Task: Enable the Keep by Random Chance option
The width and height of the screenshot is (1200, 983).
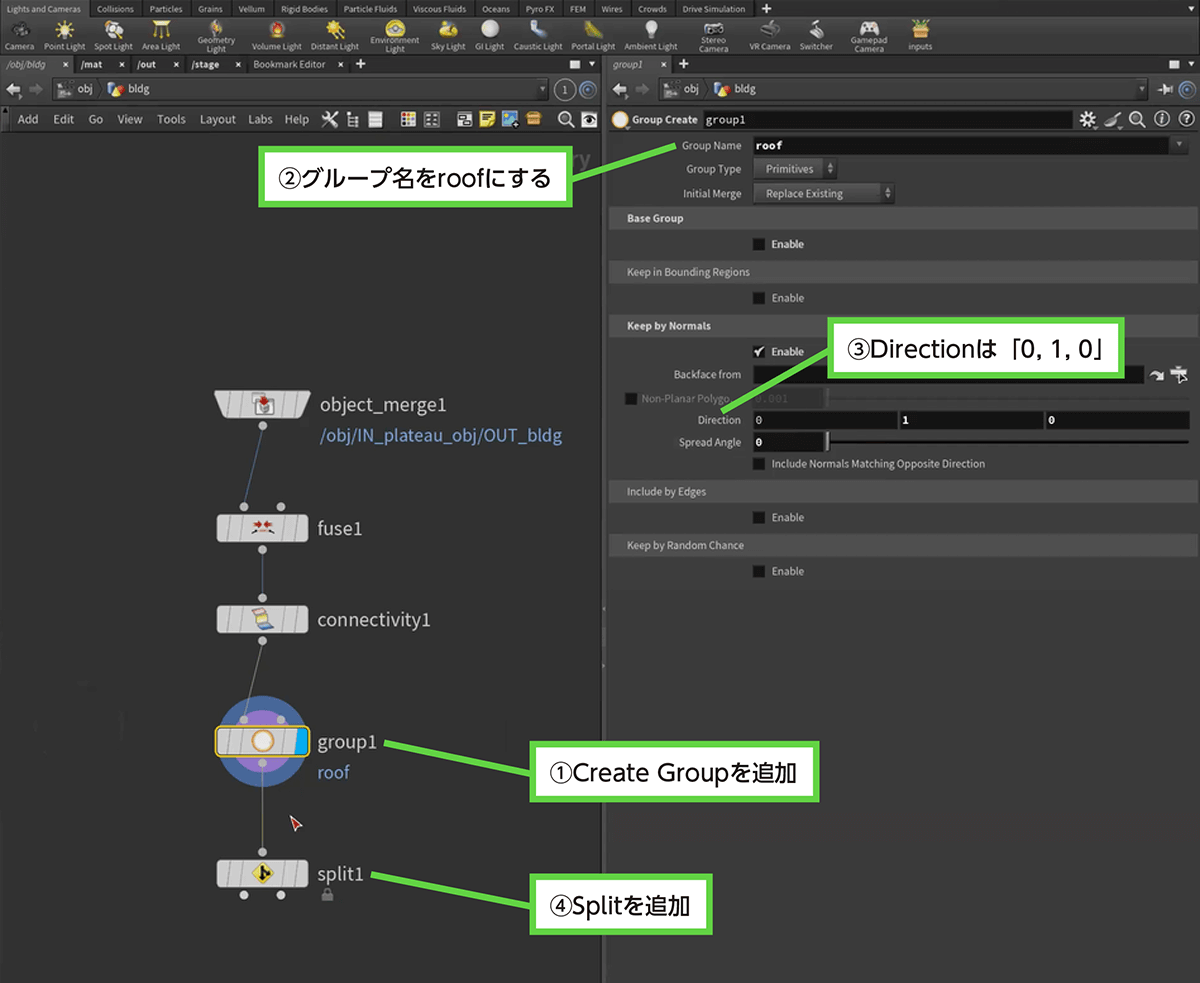Action: tap(759, 572)
